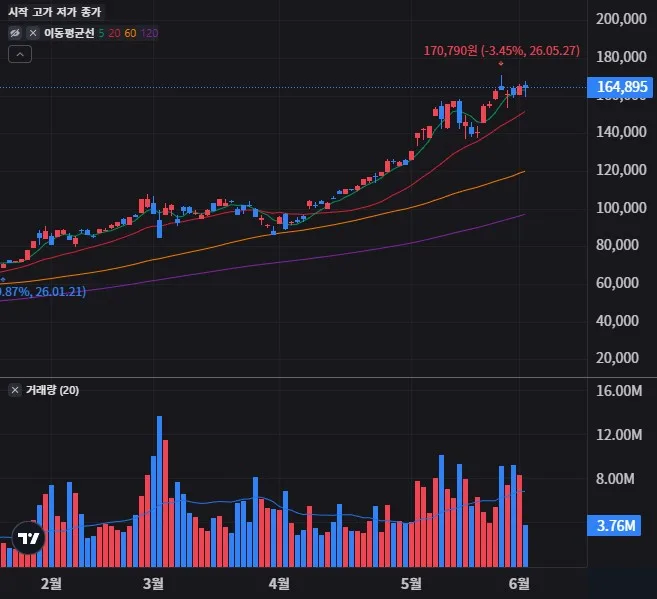Select the 3월 label on time axis
The height and width of the screenshot is (599, 657).
(153, 583)
